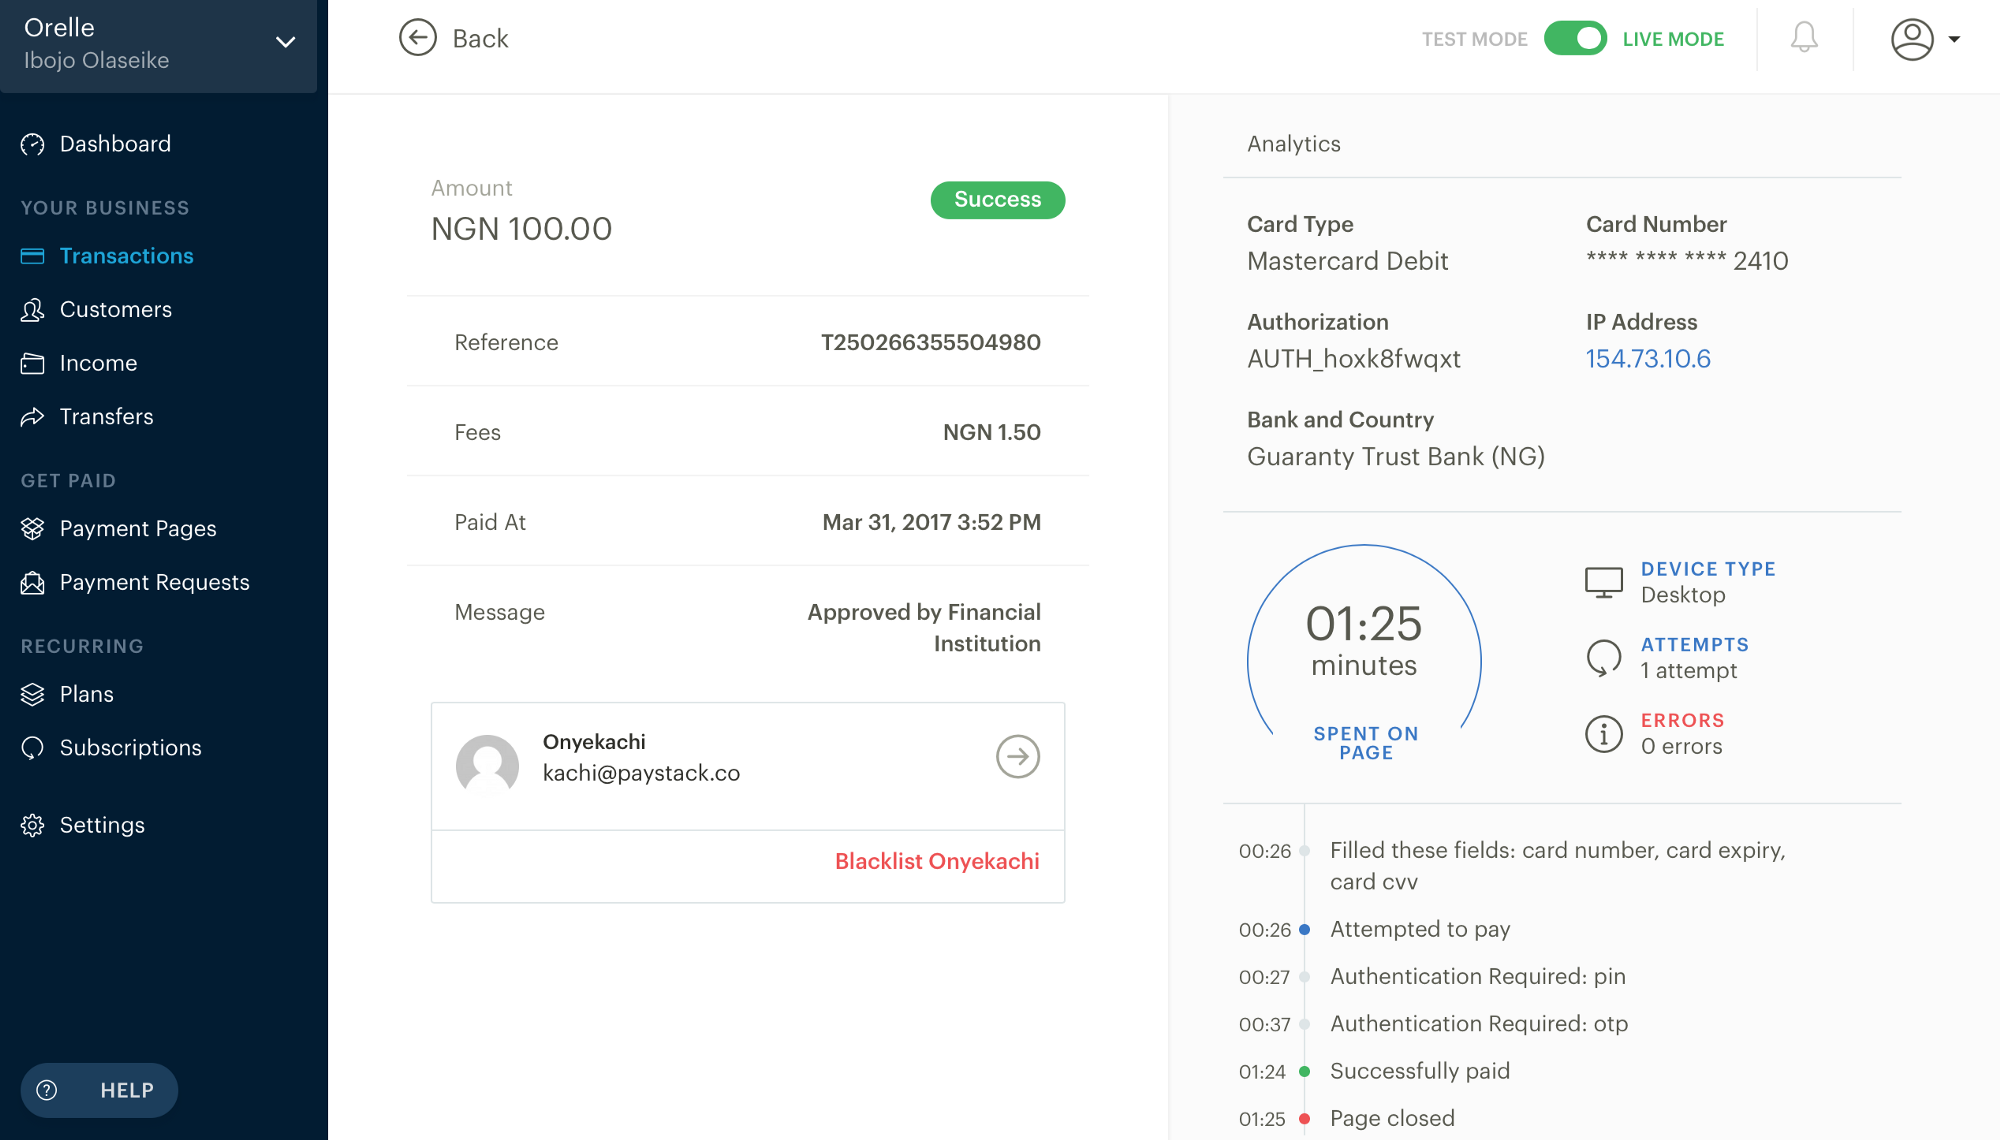This screenshot has width=2000, height=1140.
Task: Click the Income wallet icon
Action: [x=32, y=363]
